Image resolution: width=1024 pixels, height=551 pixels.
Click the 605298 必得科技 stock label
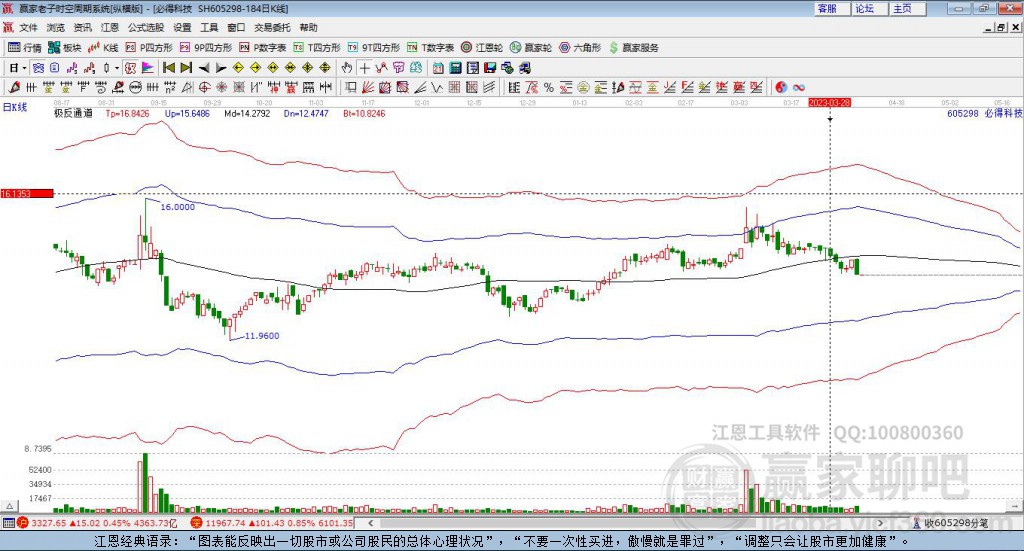coord(985,113)
